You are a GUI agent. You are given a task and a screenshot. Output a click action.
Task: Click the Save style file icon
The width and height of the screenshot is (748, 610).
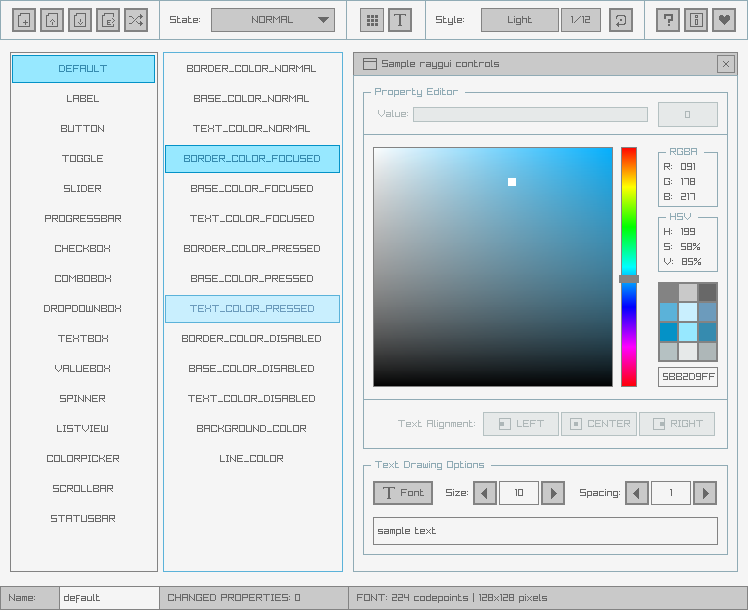[80, 20]
